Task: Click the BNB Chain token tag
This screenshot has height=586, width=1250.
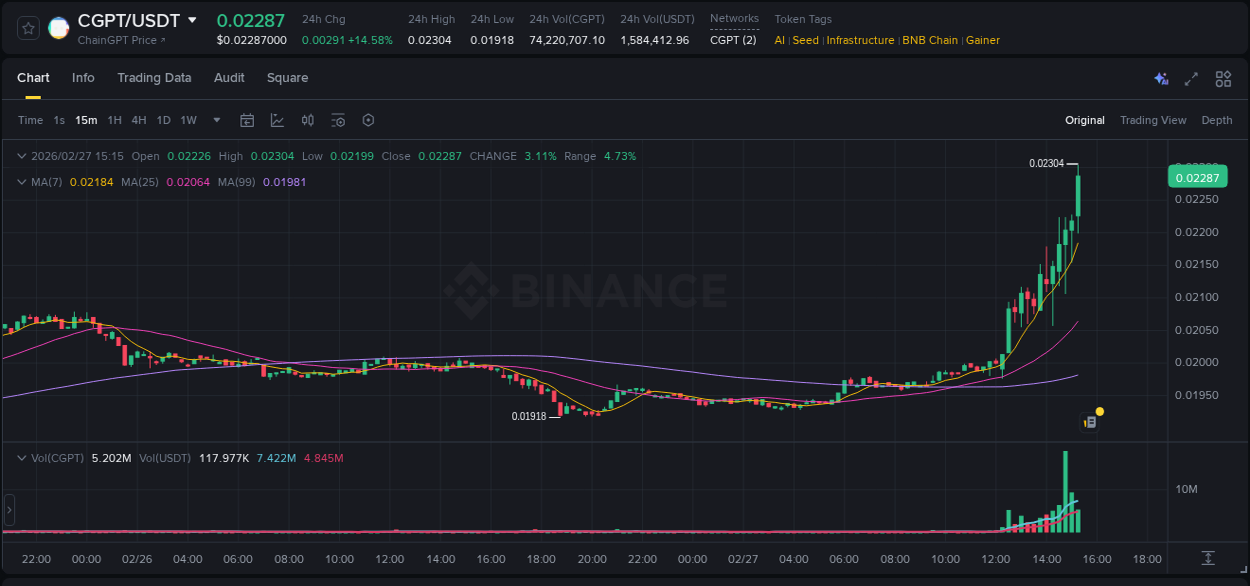Action: [930, 40]
